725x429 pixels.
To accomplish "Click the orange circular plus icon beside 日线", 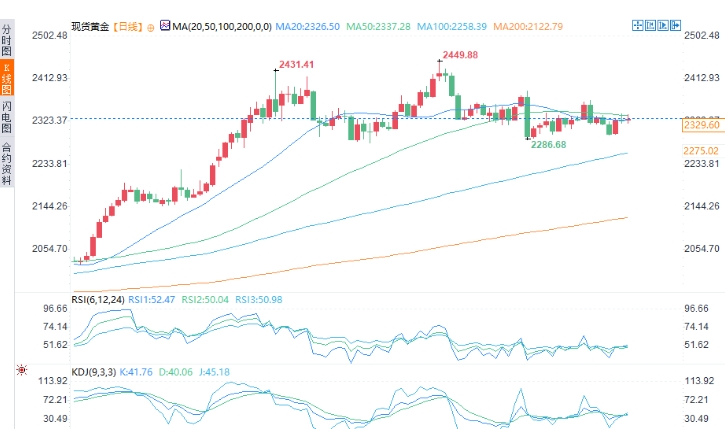I will pyautogui.click(x=150, y=28).
